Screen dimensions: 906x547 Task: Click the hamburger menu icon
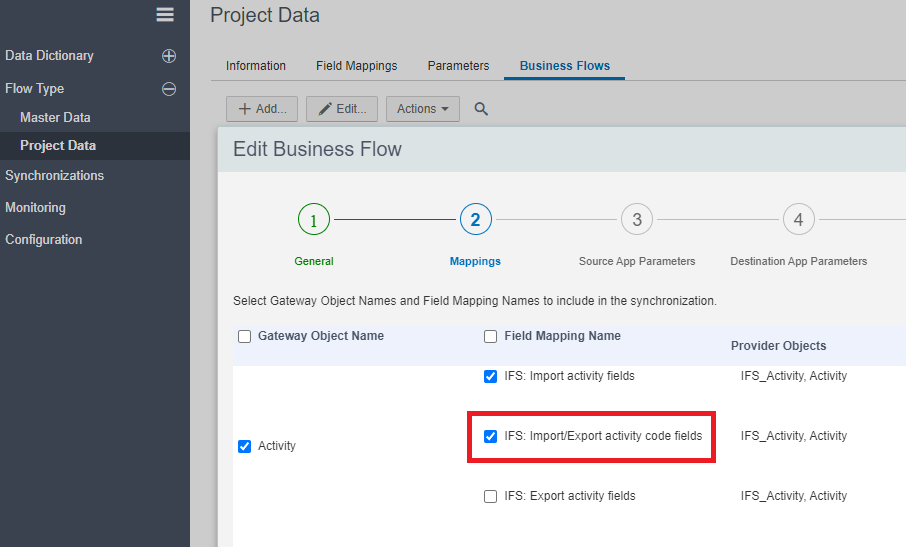click(165, 14)
